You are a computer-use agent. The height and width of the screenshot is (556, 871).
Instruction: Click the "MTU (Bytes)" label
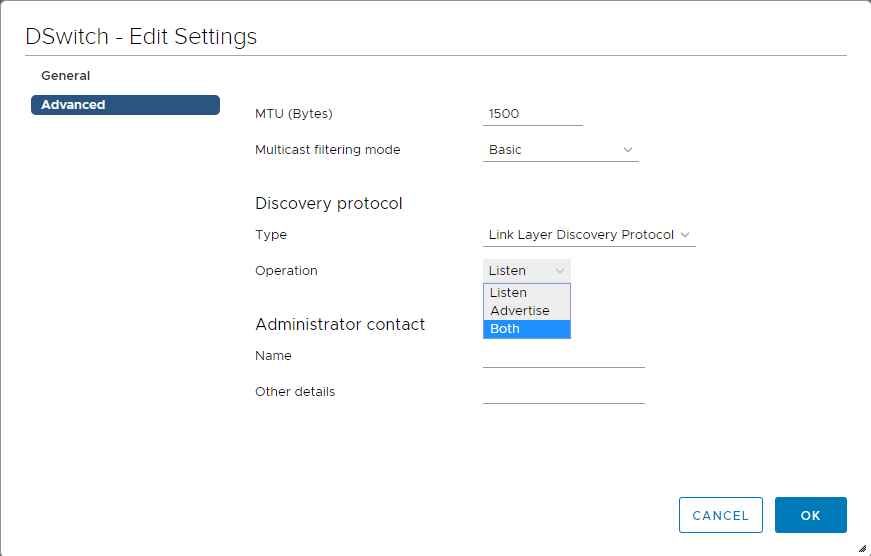coord(294,114)
